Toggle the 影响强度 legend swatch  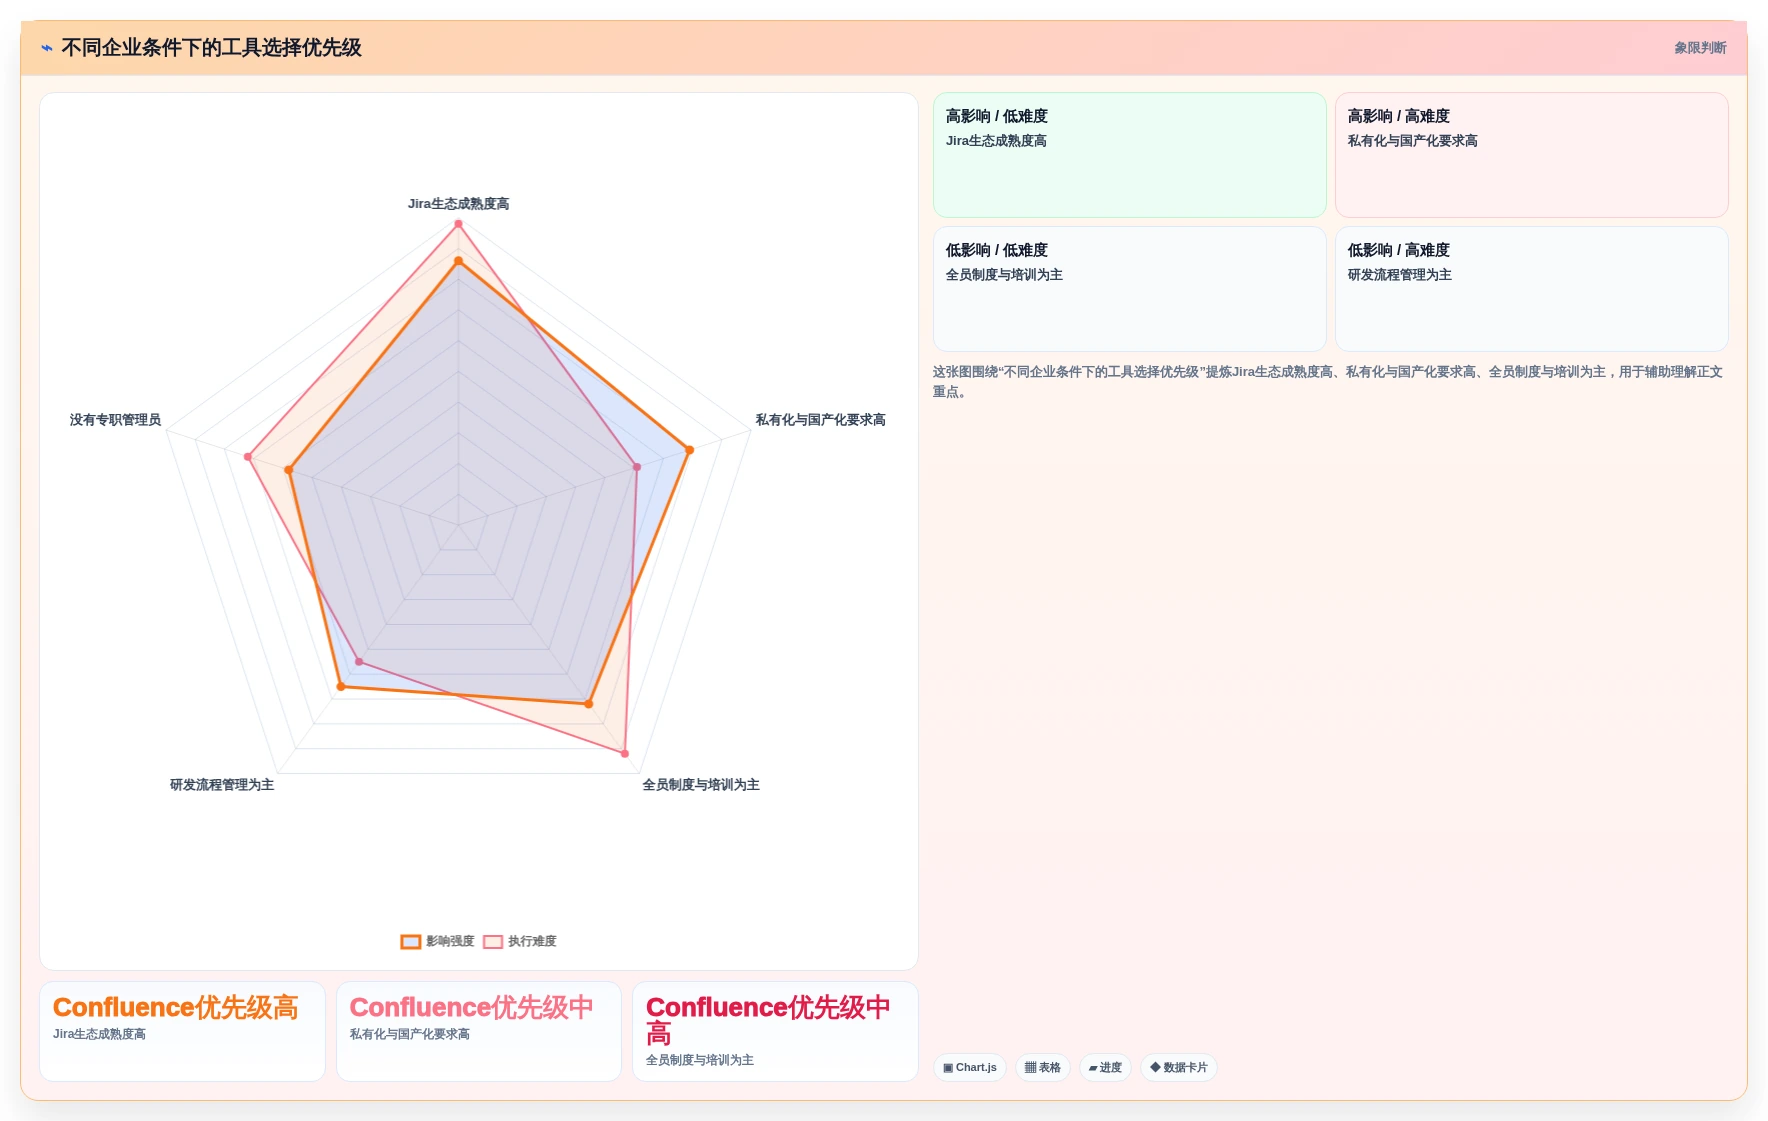coord(411,941)
